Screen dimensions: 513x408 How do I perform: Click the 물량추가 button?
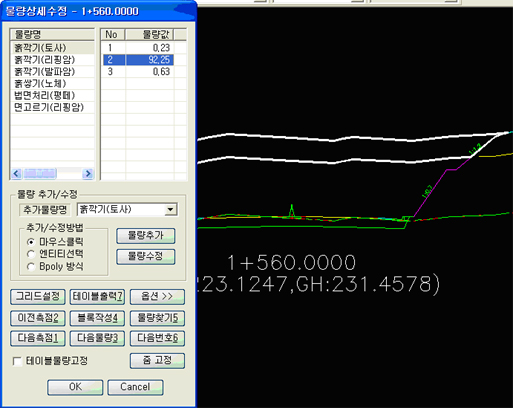[x=146, y=236]
